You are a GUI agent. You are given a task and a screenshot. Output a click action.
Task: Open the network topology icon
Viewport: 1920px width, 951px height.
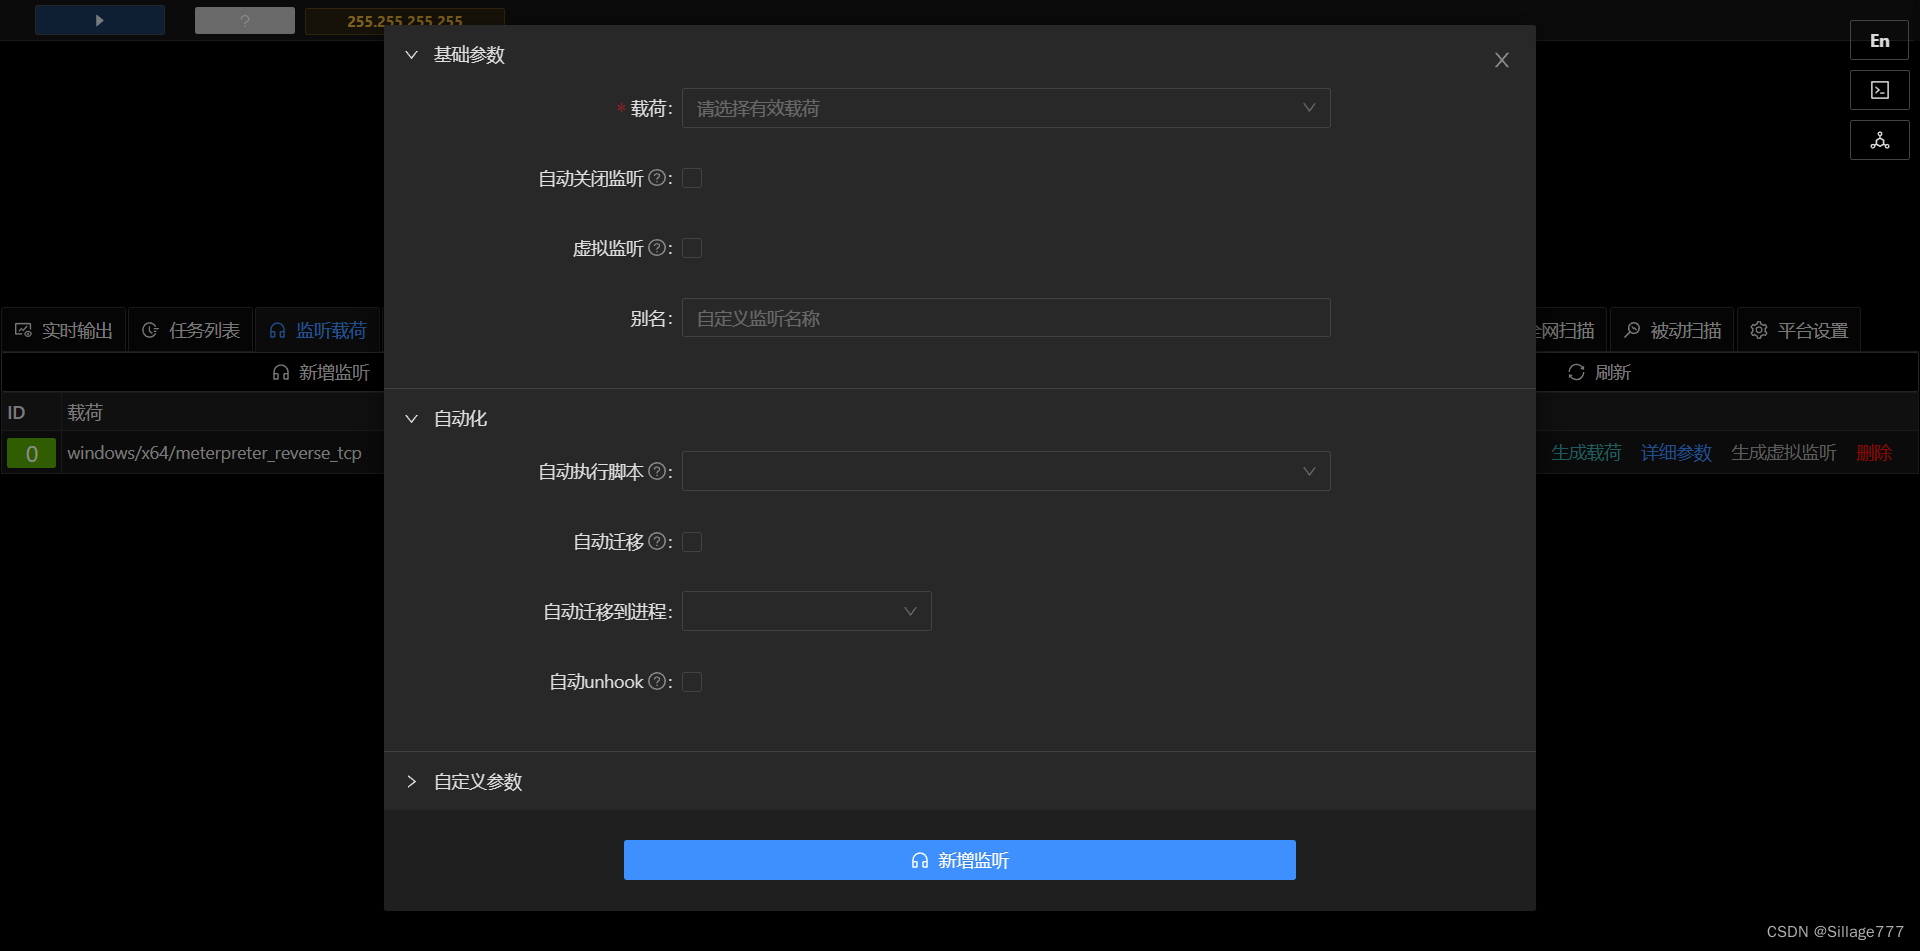(x=1880, y=140)
